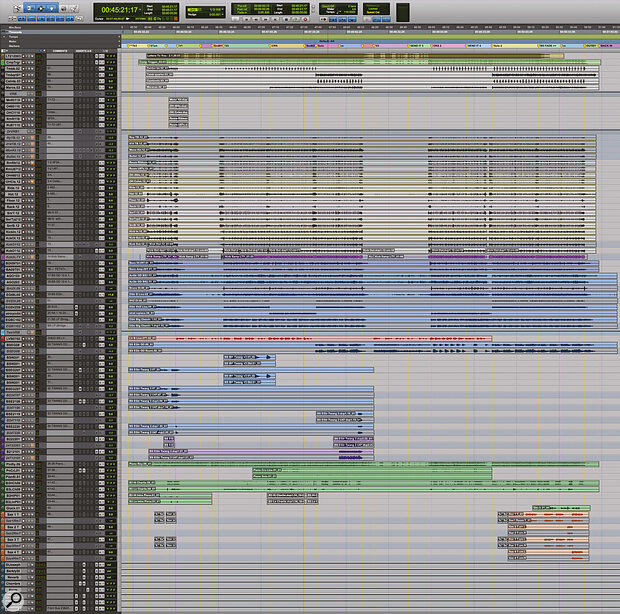Screen dimensions: 620x614
Task: Mute the Chambers aux track
Action: 32,584
